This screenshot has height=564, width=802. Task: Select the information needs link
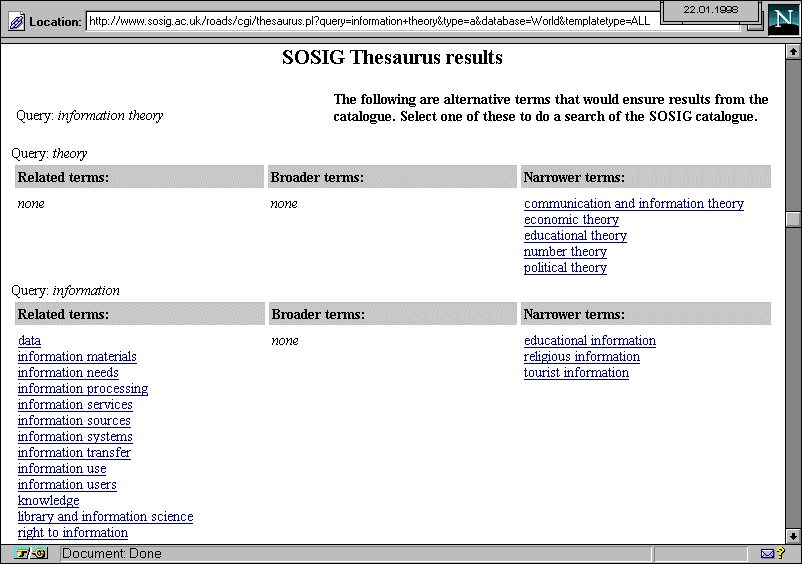point(68,373)
